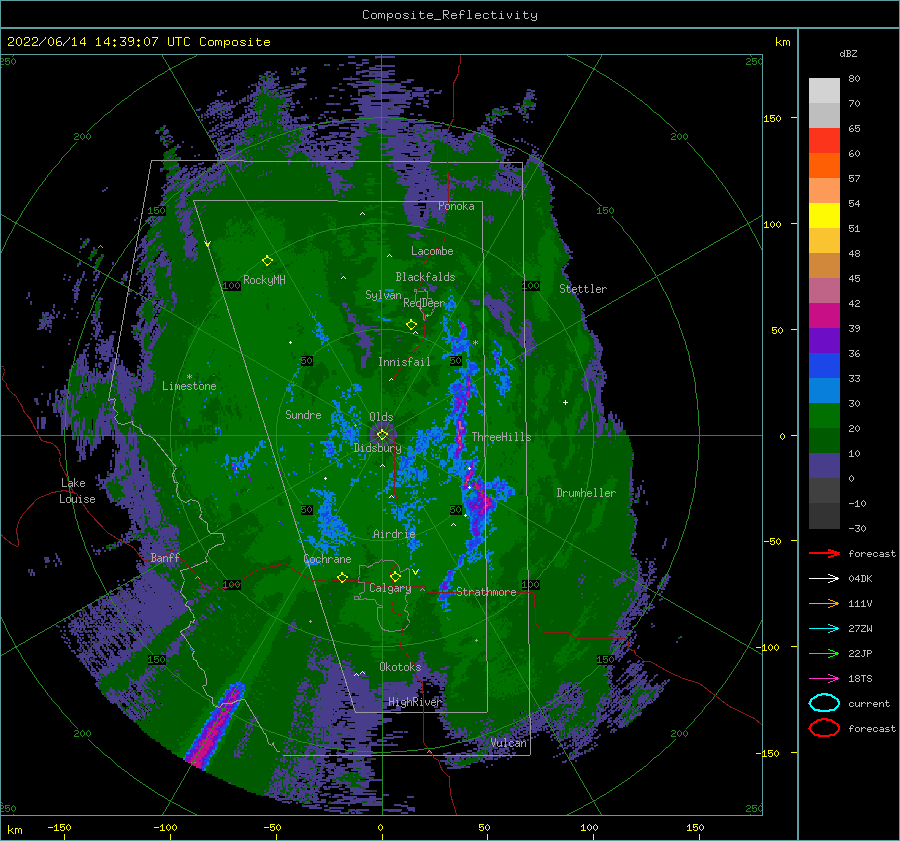900x841 pixels.
Task: Click the red forecast arrow in legend
Action: 824,553
